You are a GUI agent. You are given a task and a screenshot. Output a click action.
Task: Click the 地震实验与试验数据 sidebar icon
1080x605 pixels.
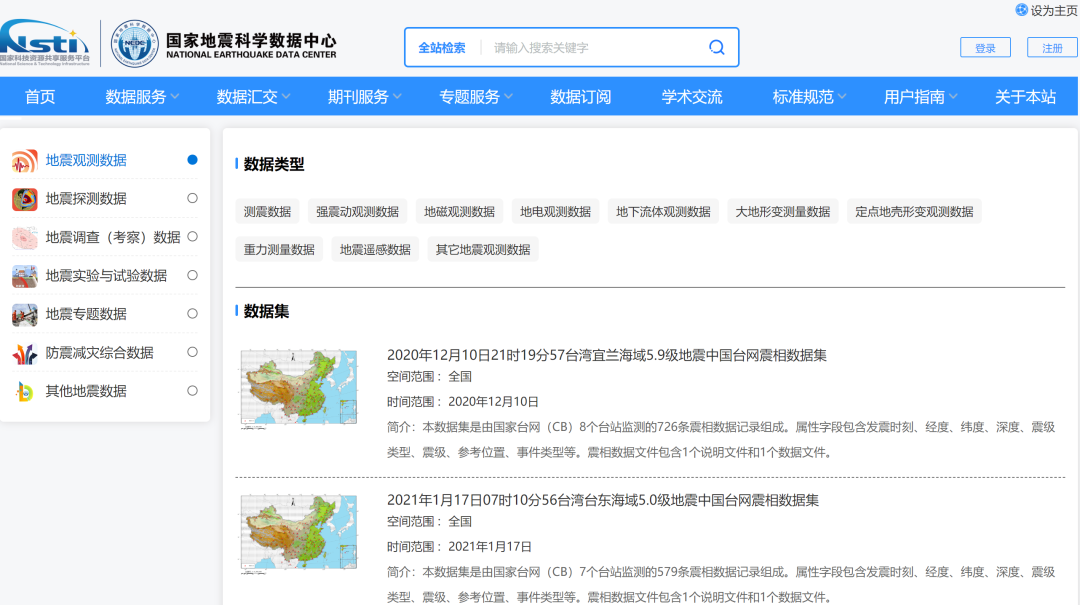[24, 275]
